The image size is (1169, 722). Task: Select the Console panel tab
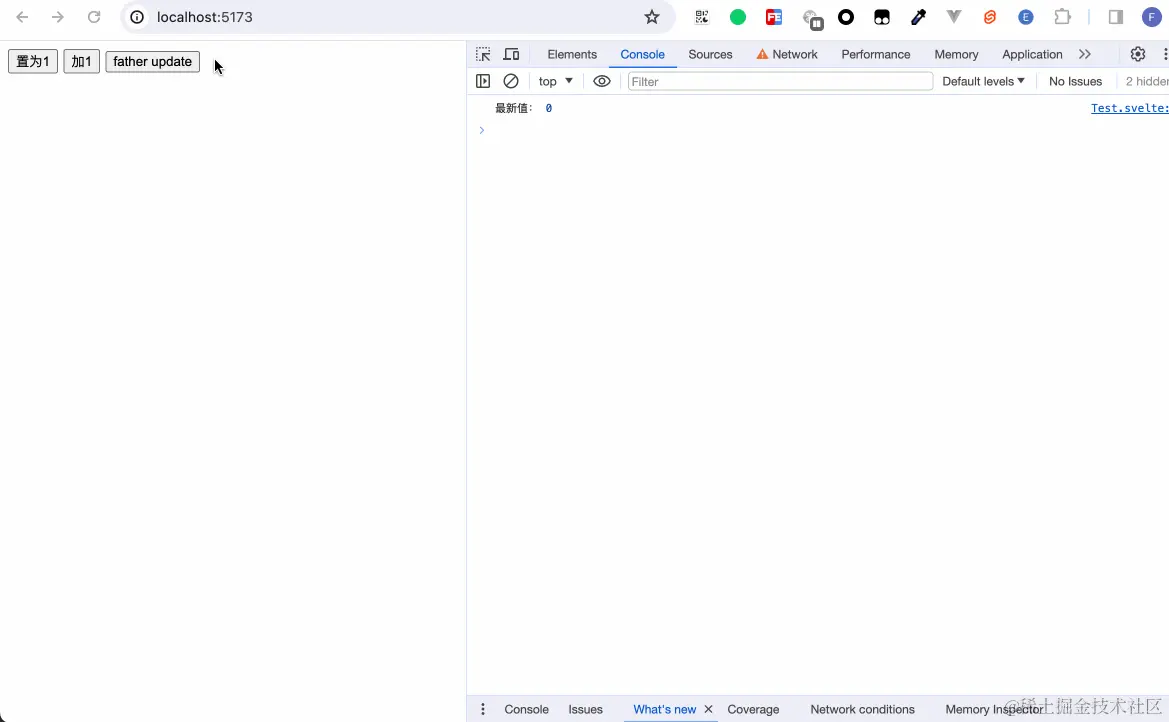pyautogui.click(x=642, y=54)
